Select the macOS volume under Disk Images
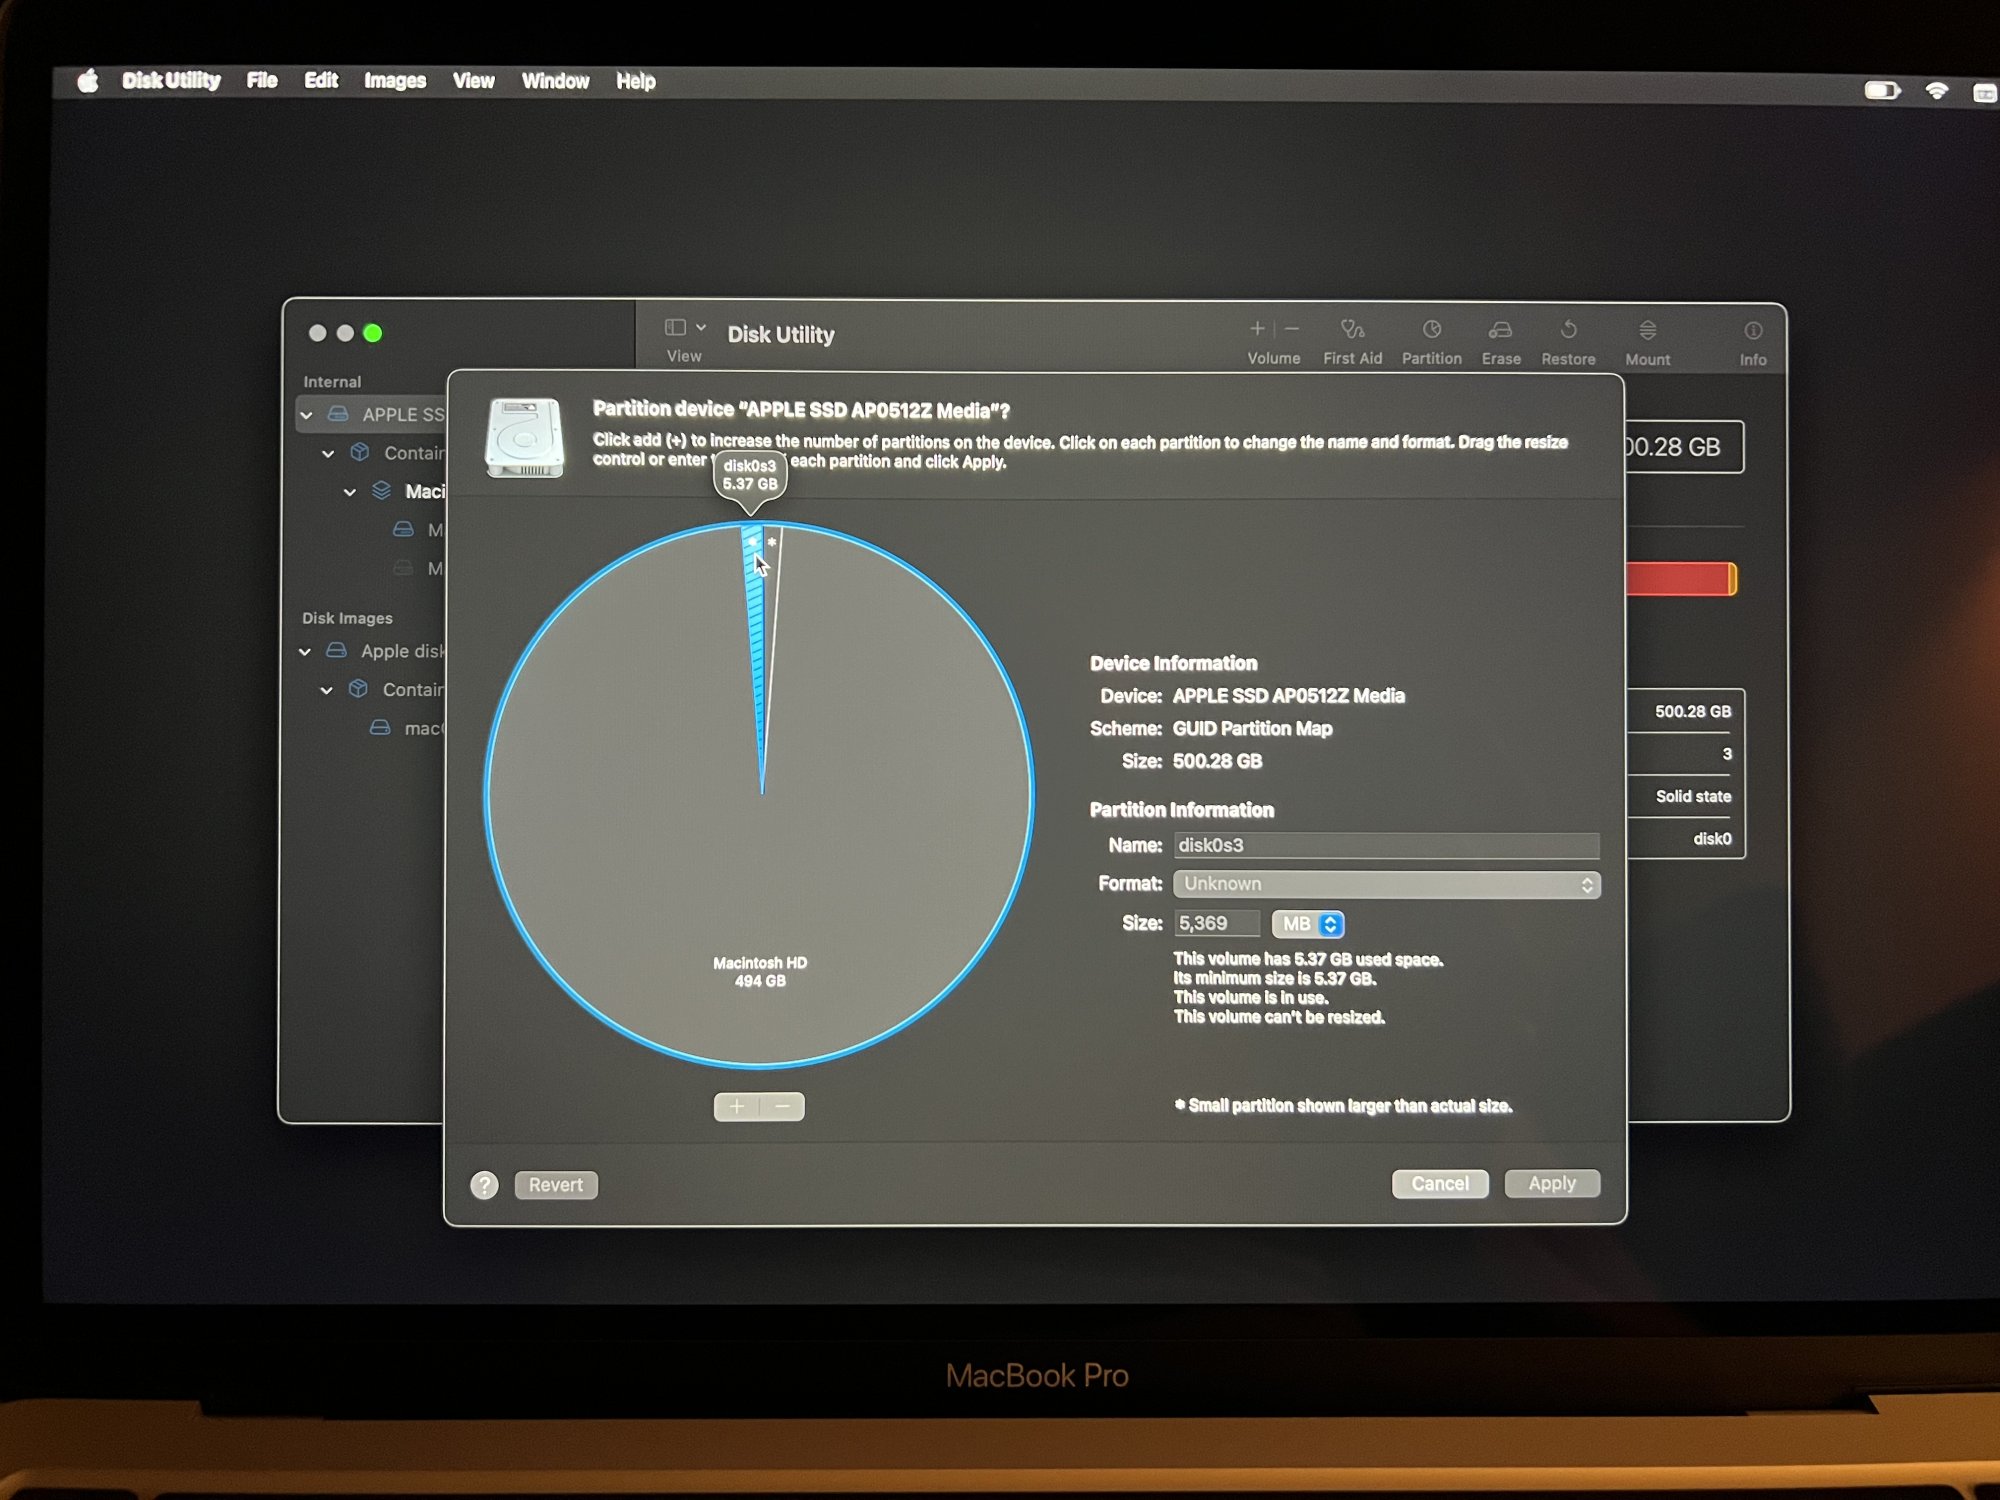Viewport: 2000px width, 1500px height. pos(408,728)
